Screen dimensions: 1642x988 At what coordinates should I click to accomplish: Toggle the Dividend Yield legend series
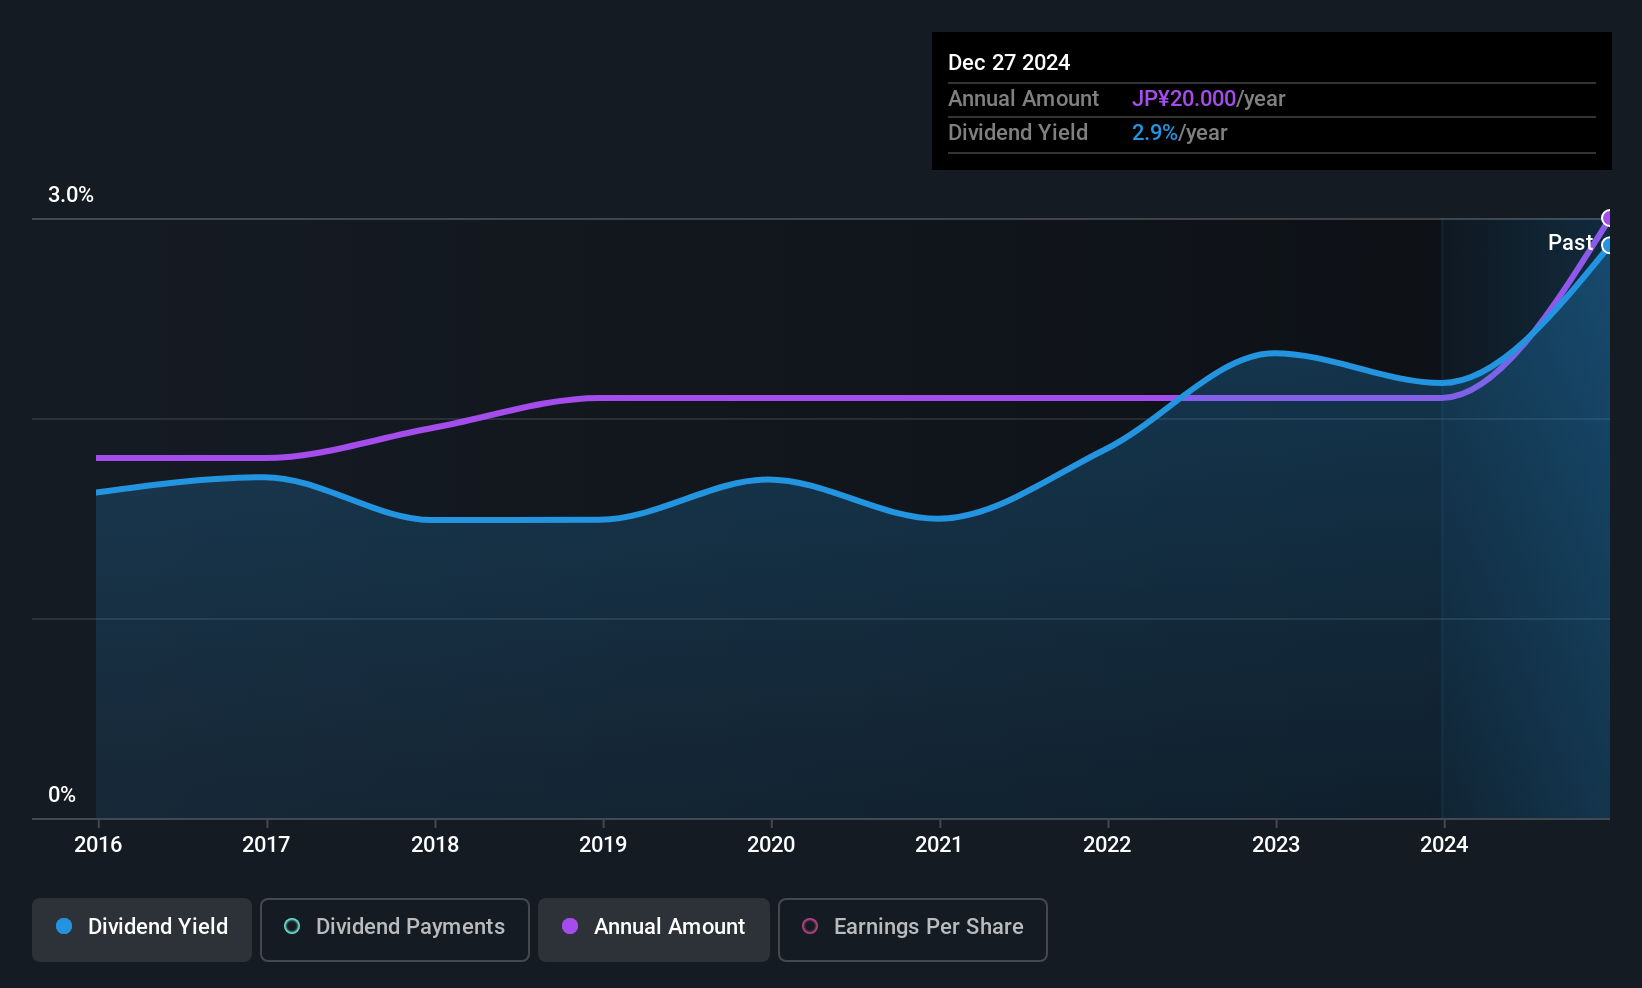[x=142, y=928]
